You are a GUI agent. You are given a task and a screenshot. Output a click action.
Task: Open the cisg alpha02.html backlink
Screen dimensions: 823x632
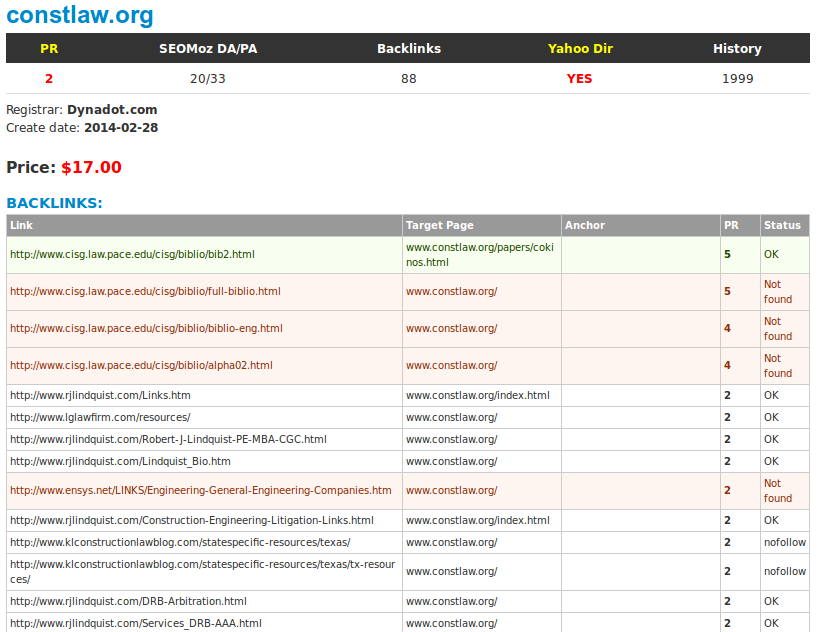pyautogui.click(x=141, y=365)
